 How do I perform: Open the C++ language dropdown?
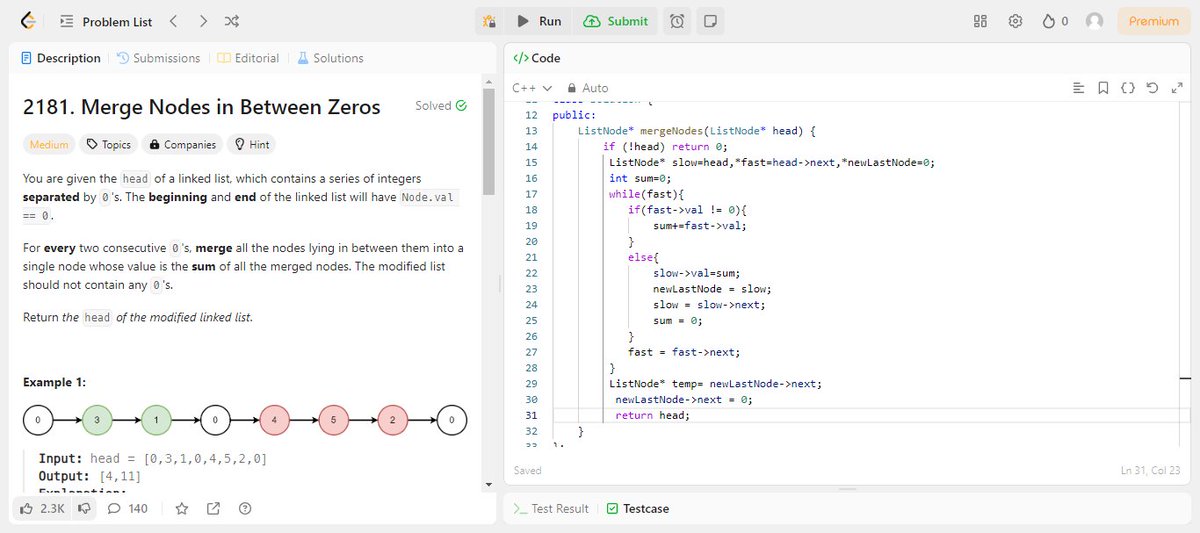532,88
